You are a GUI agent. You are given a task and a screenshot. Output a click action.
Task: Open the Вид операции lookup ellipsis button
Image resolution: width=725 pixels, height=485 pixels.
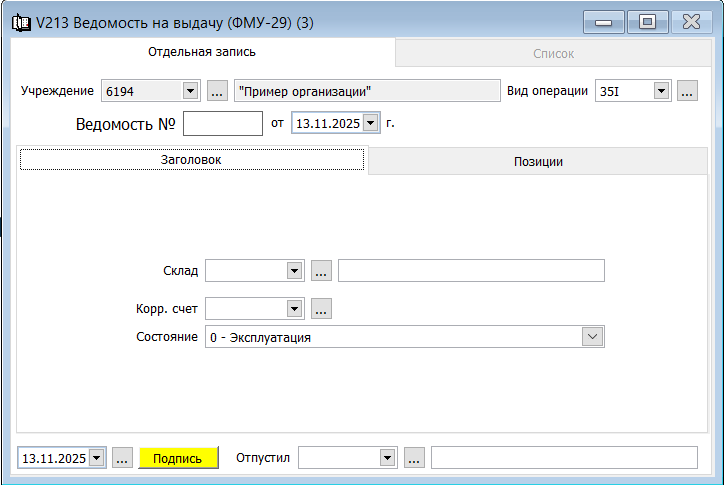pos(686,92)
